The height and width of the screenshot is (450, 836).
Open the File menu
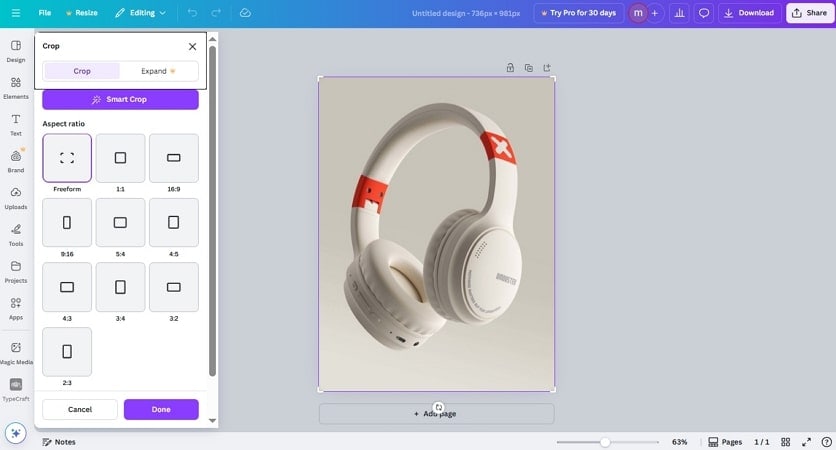point(45,13)
